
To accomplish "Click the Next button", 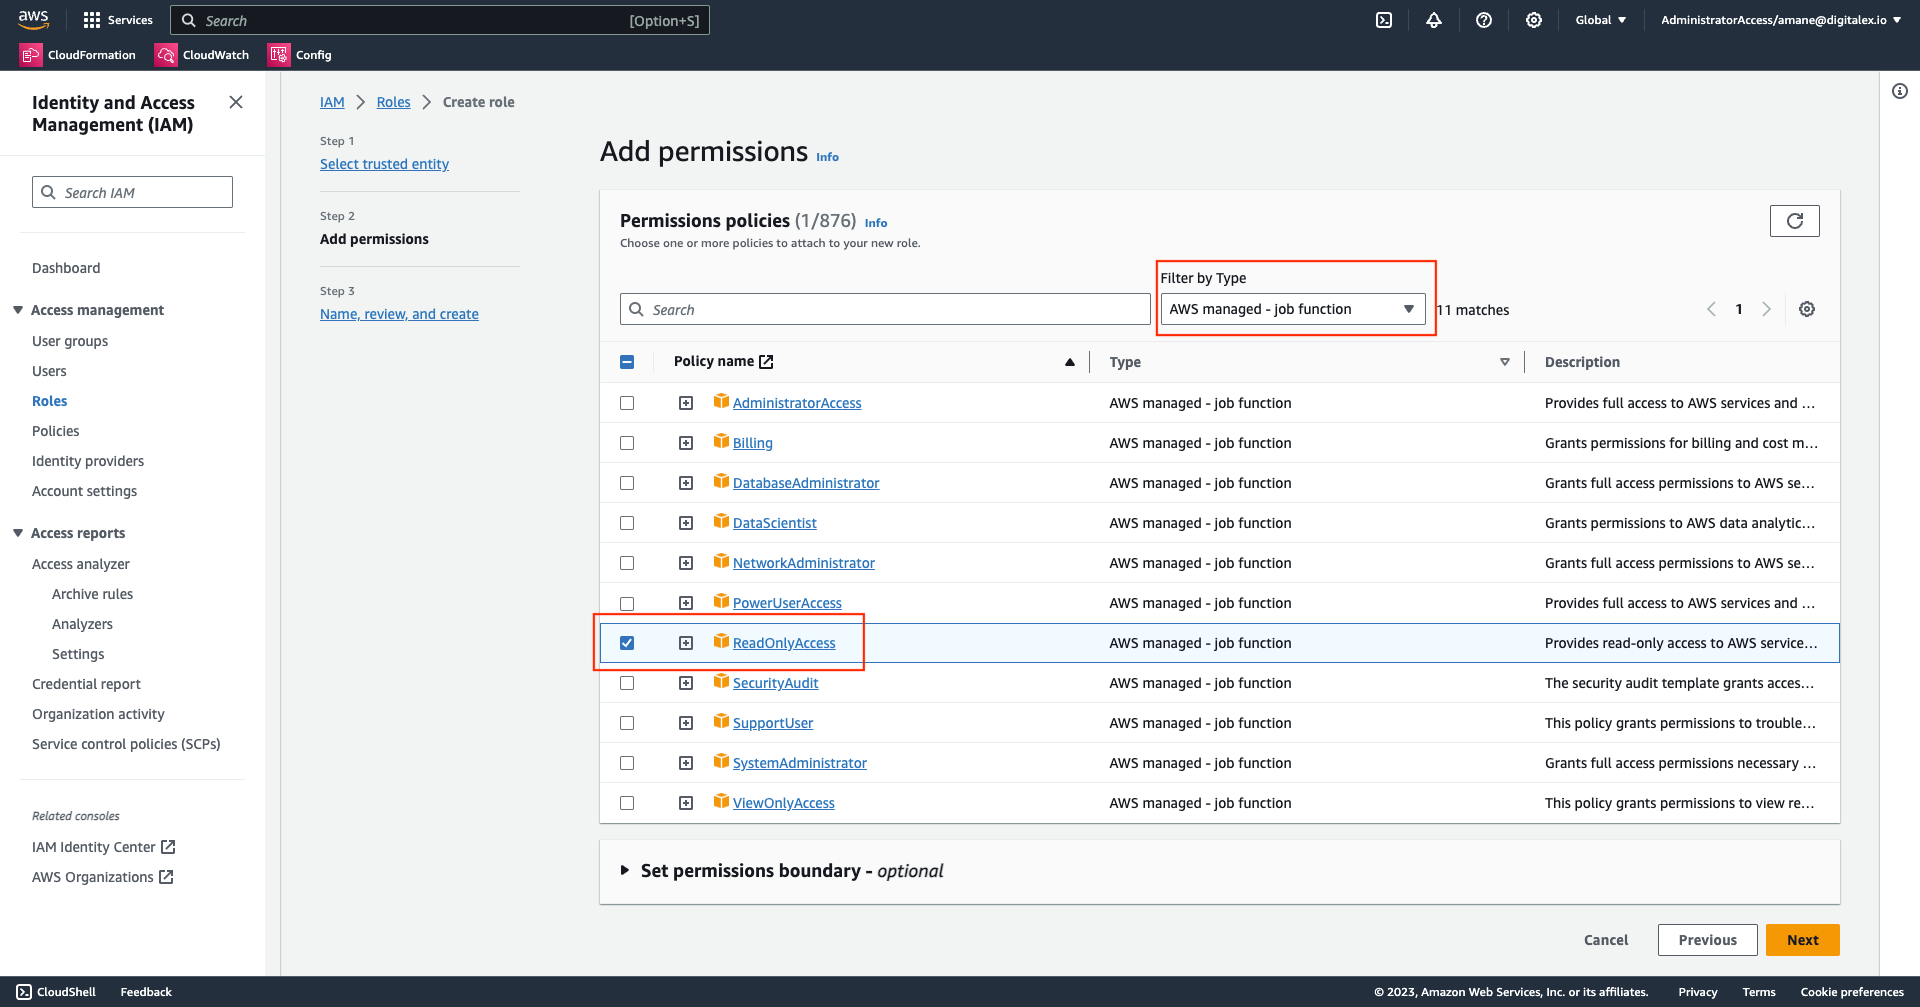I will (x=1802, y=940).
